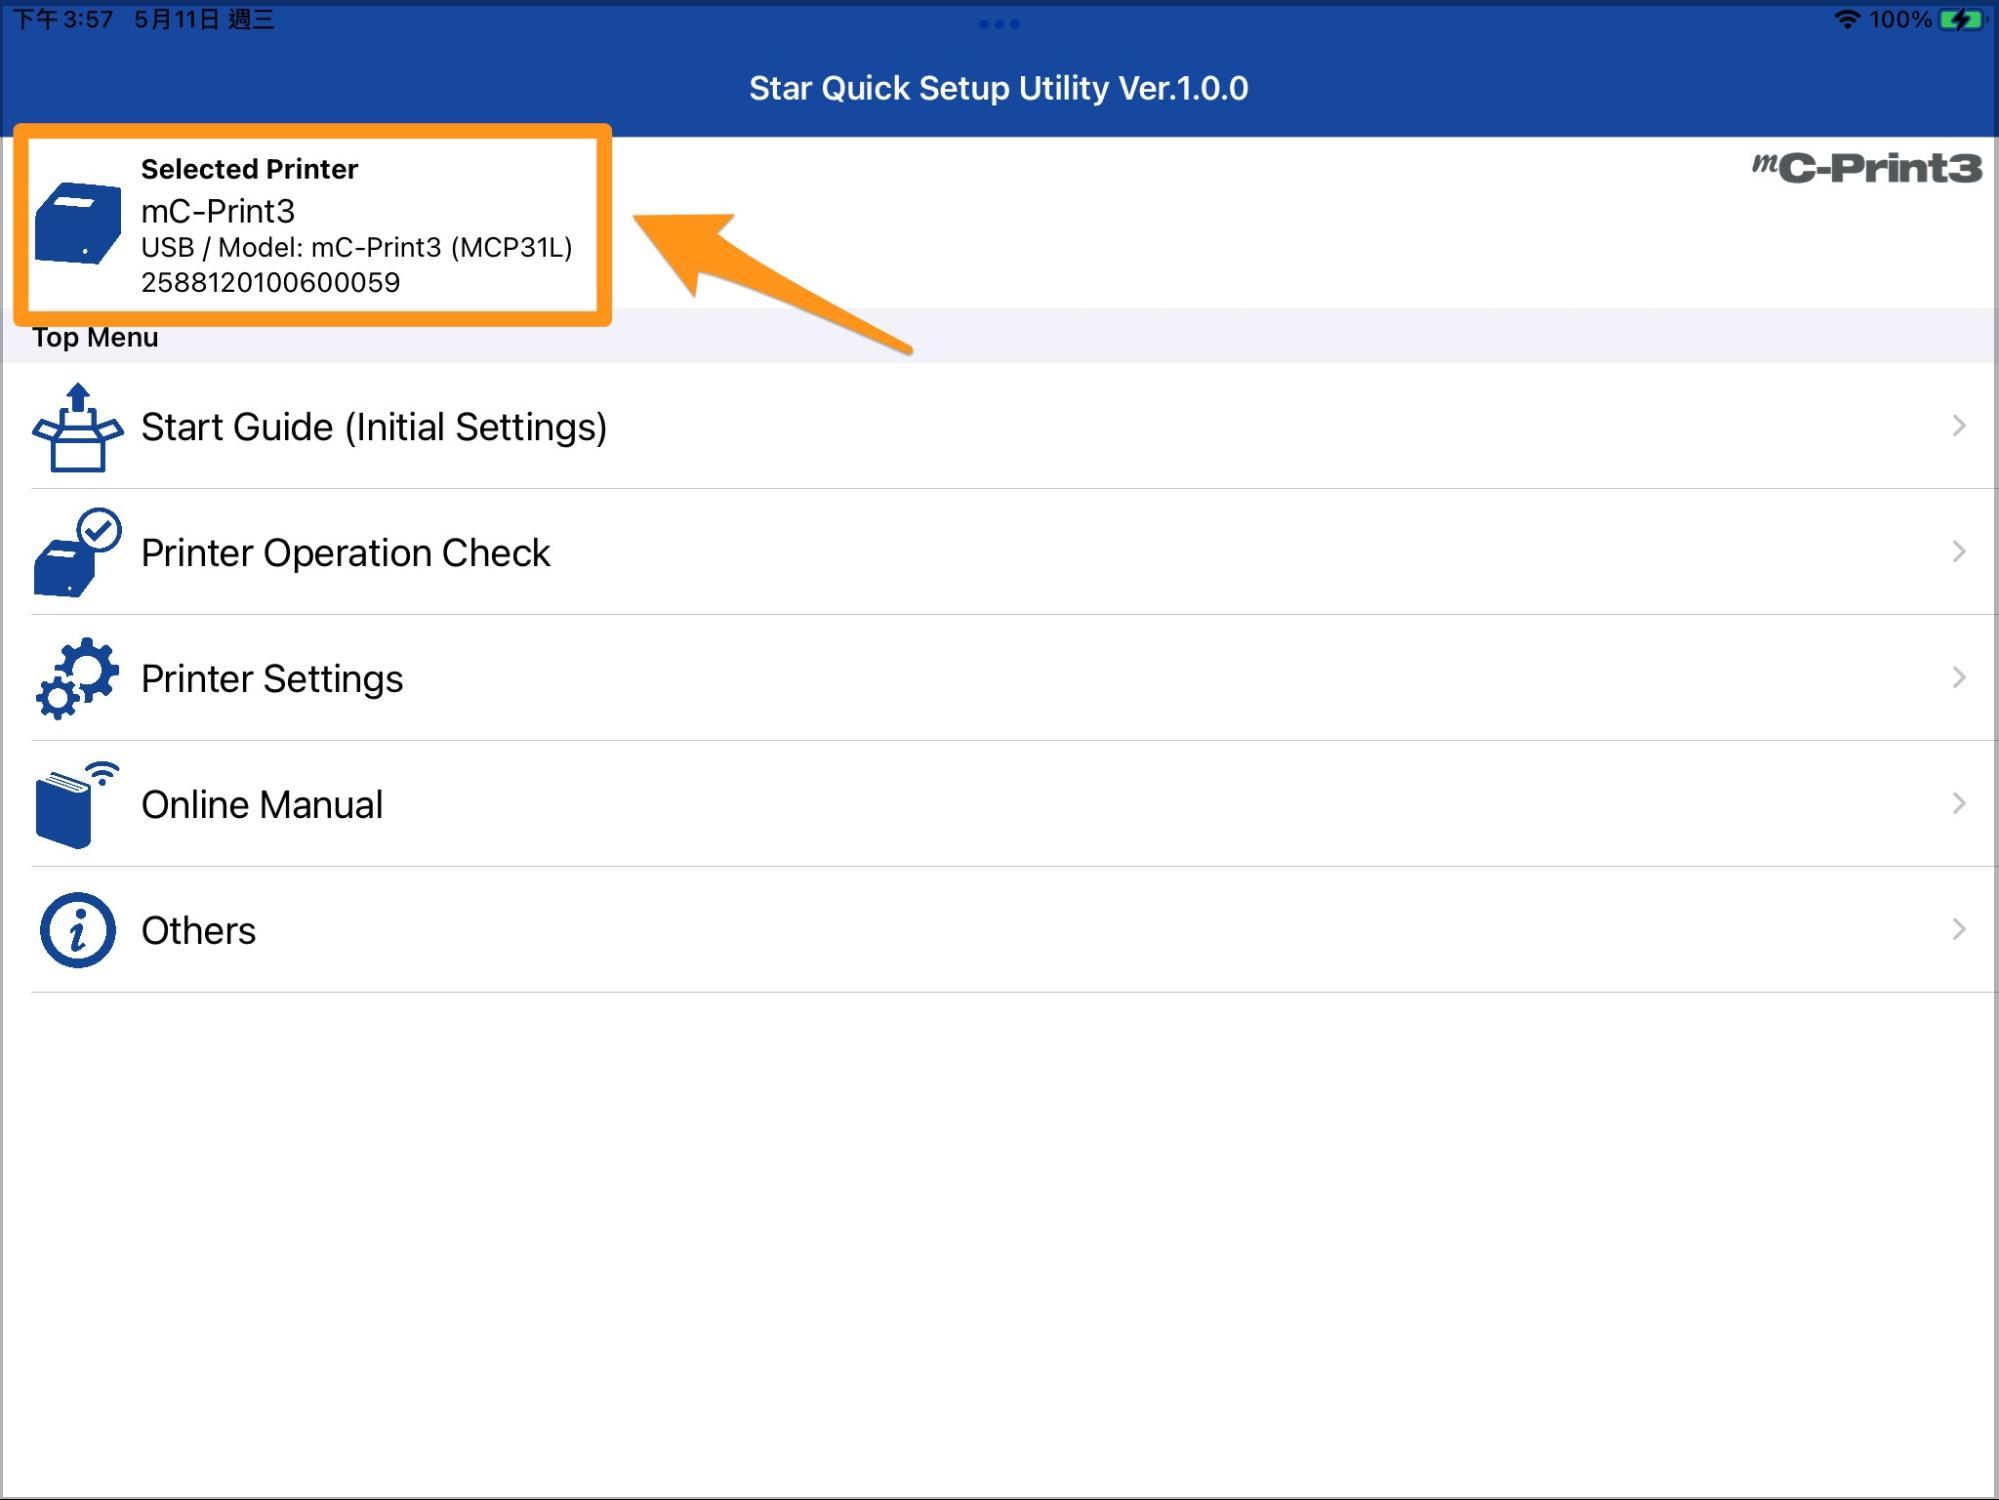Open the Online Manual book icon
Screen dimensions: 1999x1500
78,804
